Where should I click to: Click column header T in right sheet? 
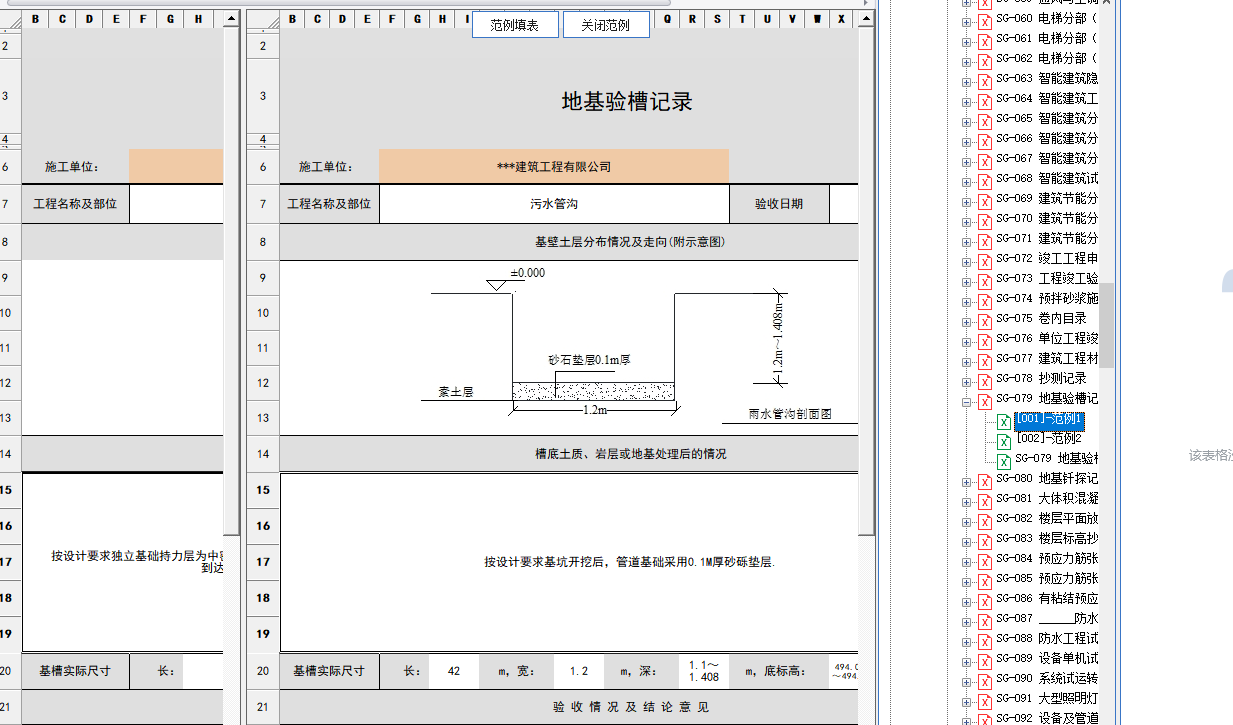[742, 19]
